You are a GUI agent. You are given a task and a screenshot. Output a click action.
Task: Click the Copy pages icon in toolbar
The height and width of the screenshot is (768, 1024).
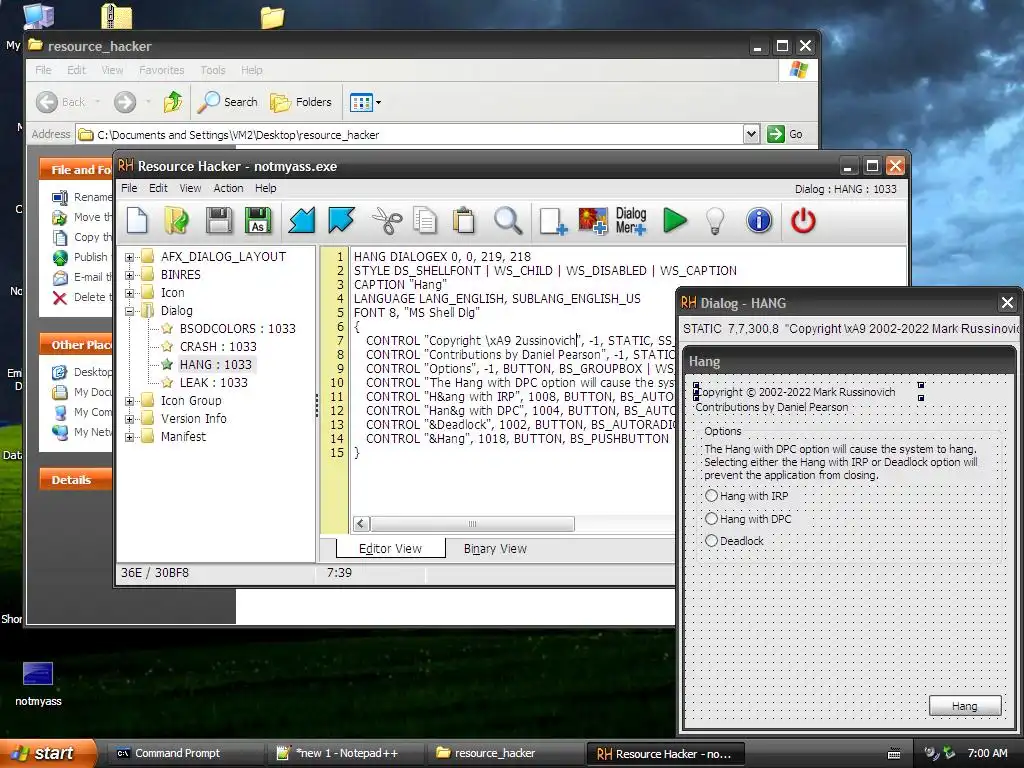(x=425, y=220)
